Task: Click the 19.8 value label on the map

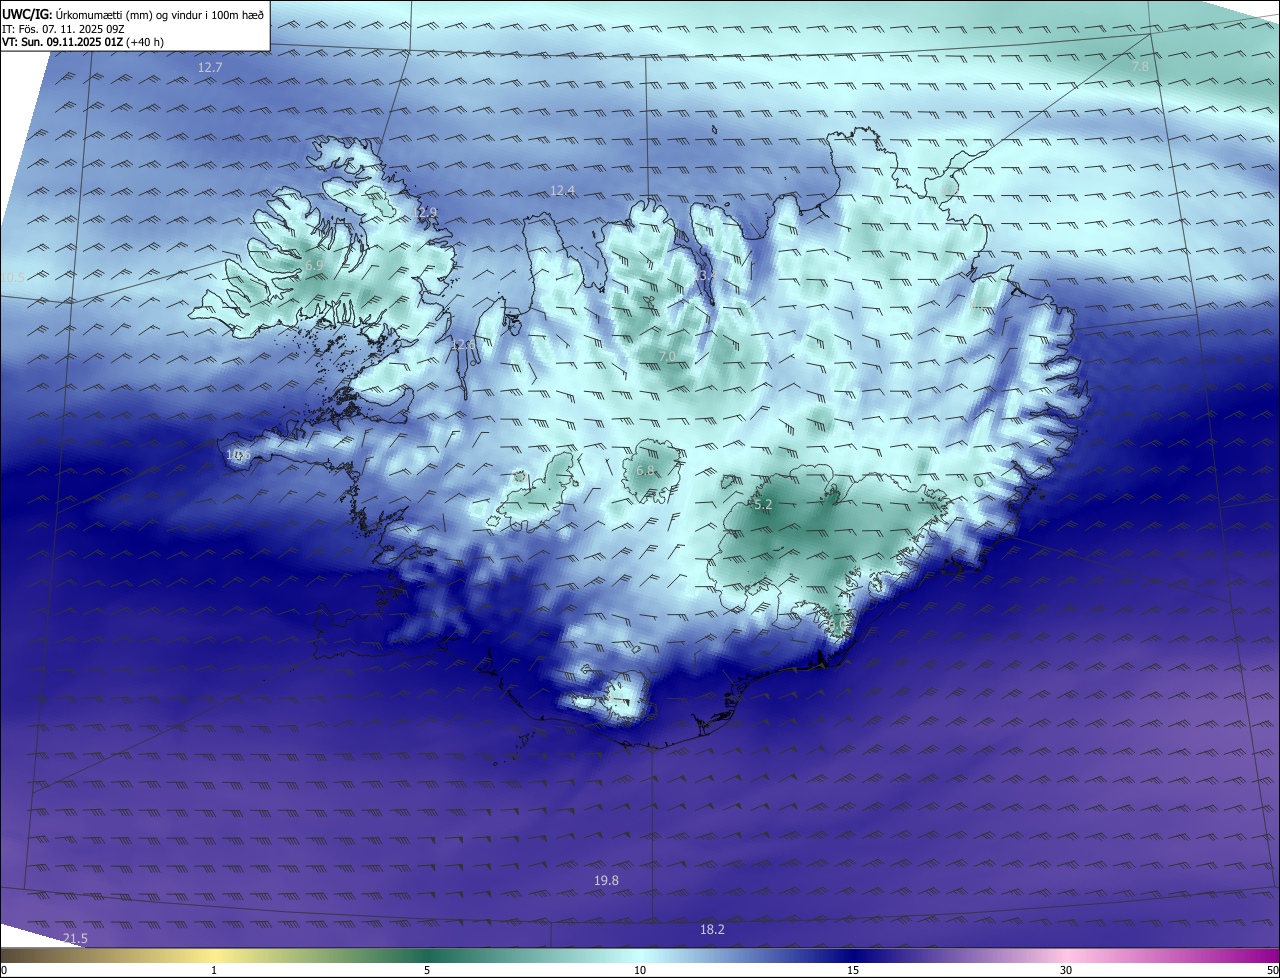Action: (606, 880)
